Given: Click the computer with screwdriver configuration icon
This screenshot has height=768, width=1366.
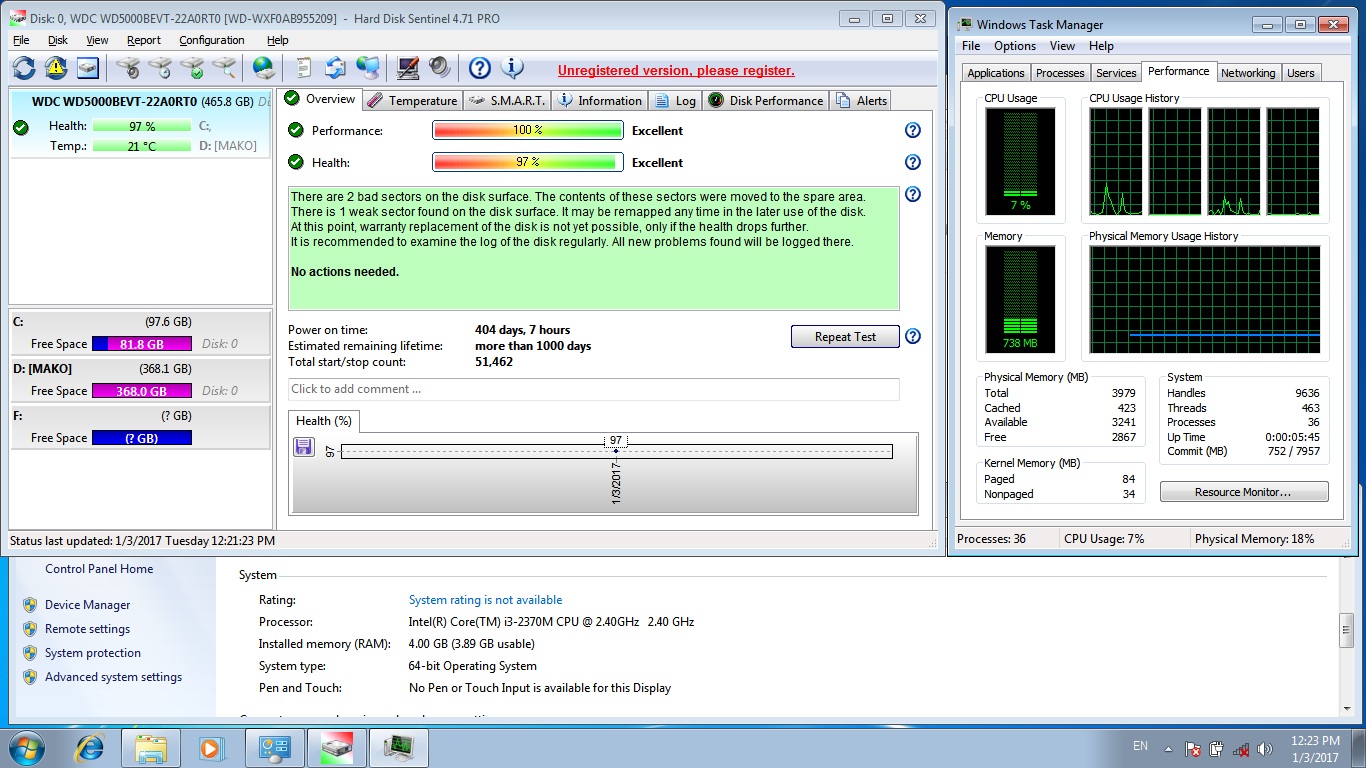Looking at the screenshot, I should [407, 68].
